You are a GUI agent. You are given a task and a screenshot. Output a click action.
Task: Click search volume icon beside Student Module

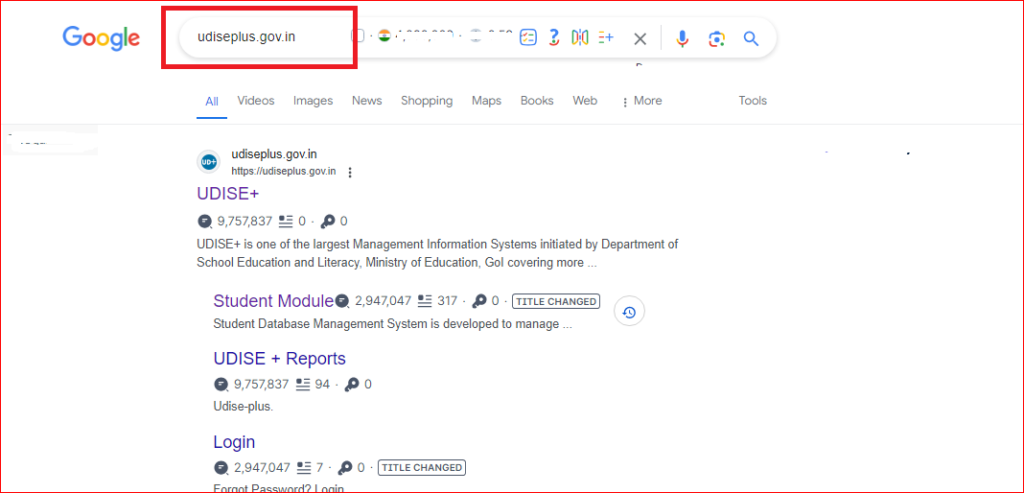pyautogui.click(x=343, y=301)
